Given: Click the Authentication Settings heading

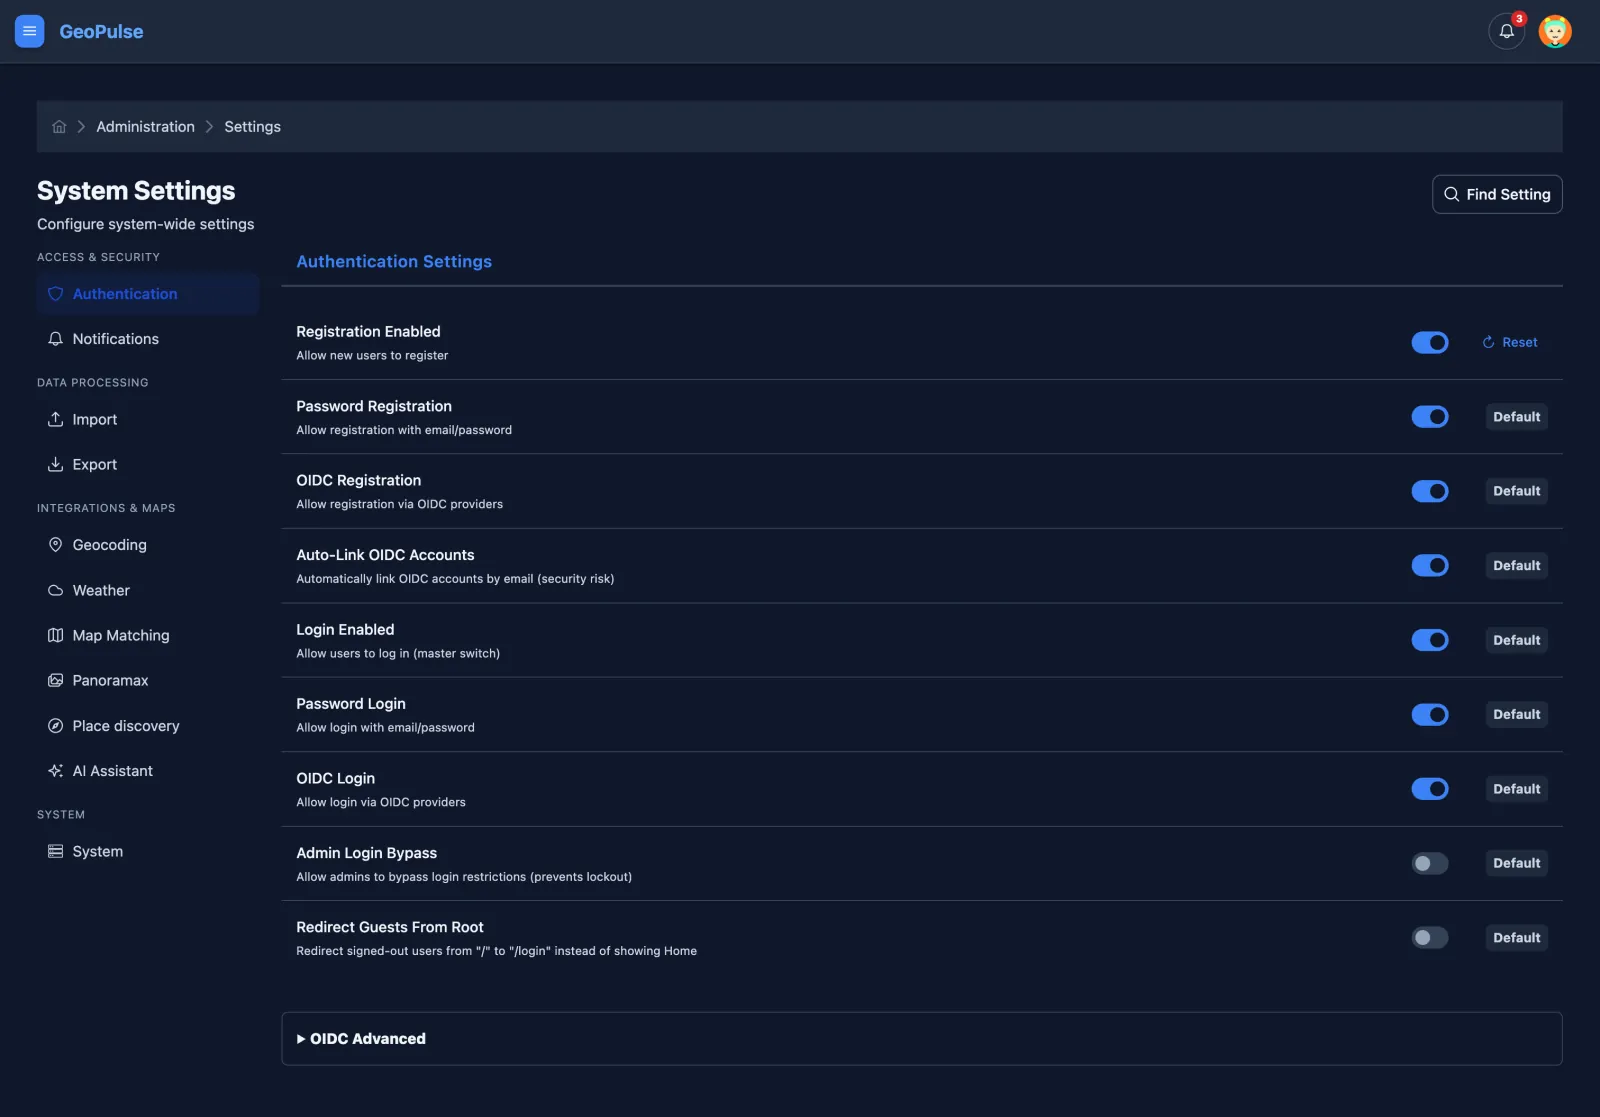Looking at the screenshot, I should coord(394,262).
